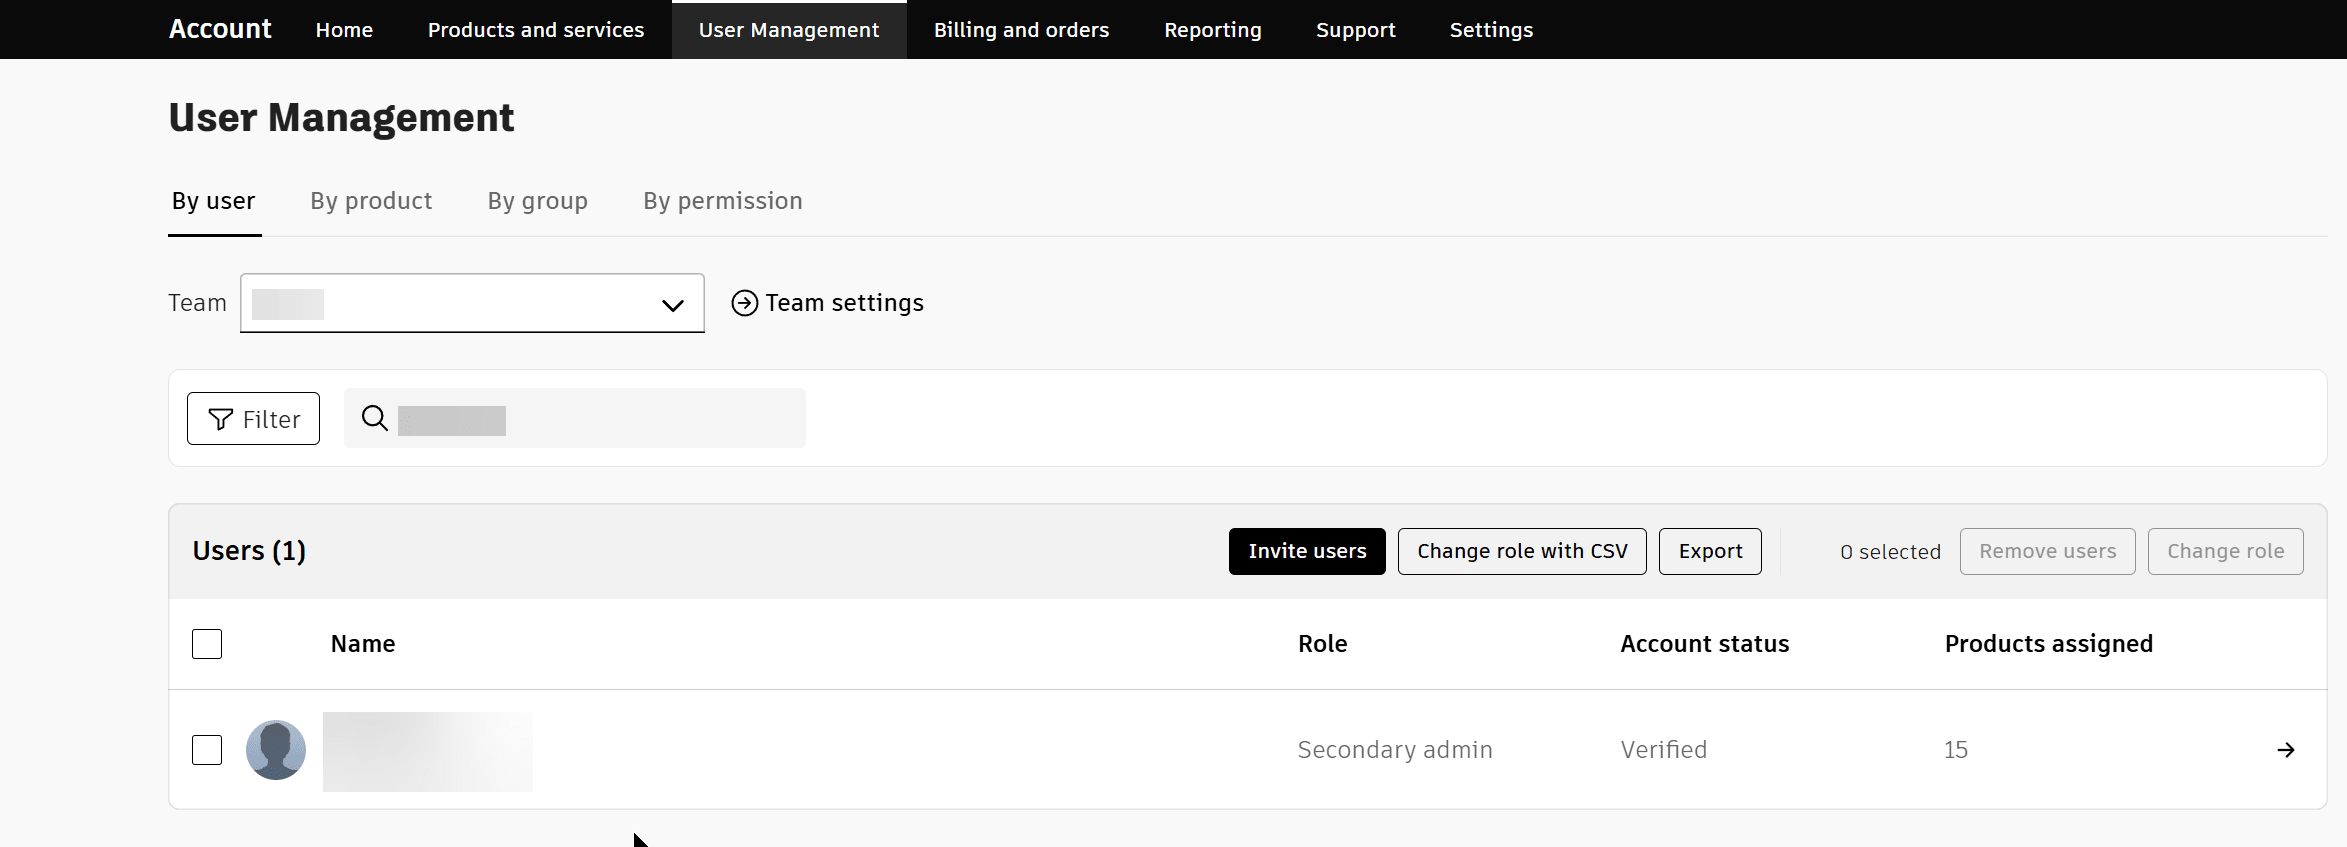The width and height of the screenshot is (2347, 847).
Task: Switch to the By group tab
Action: click(x=537, y=201)
